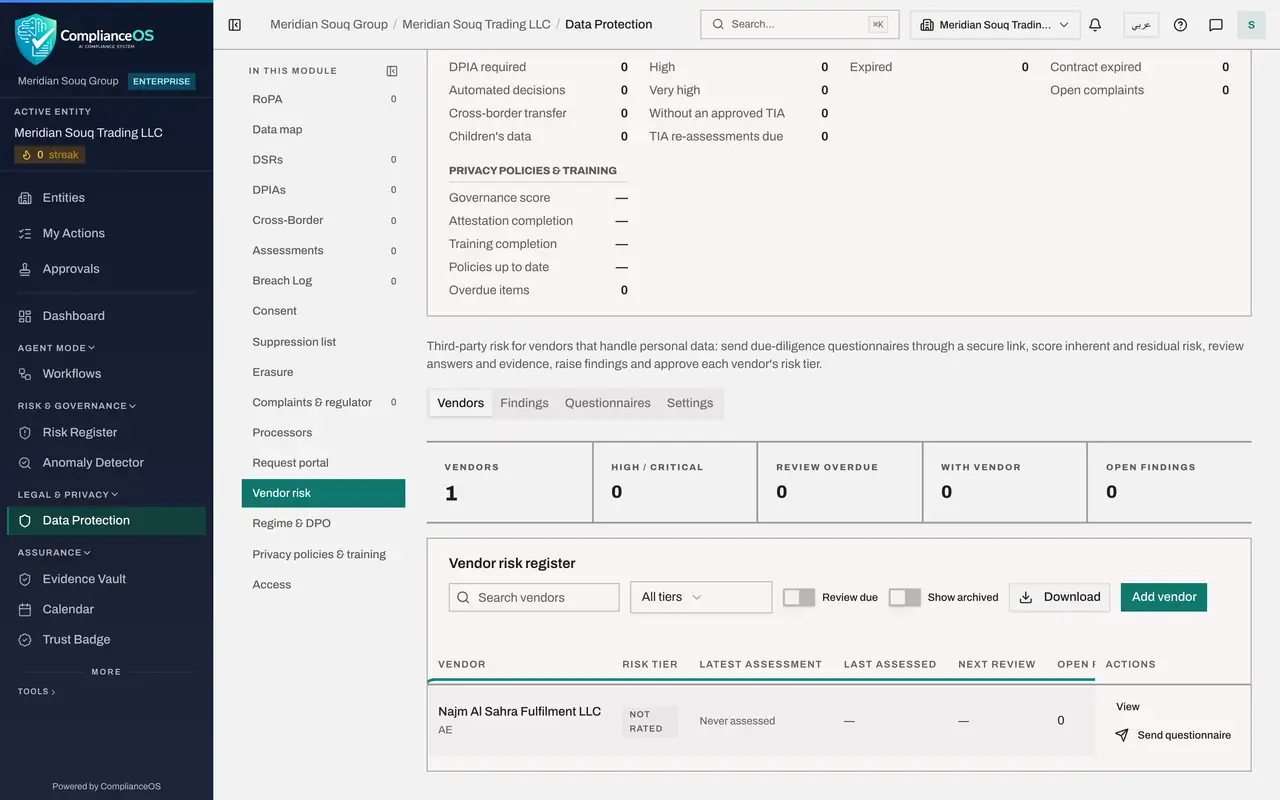Screen dimensions: 1280x800
Task: Toggle the Show archived switch
Action: 904,597
